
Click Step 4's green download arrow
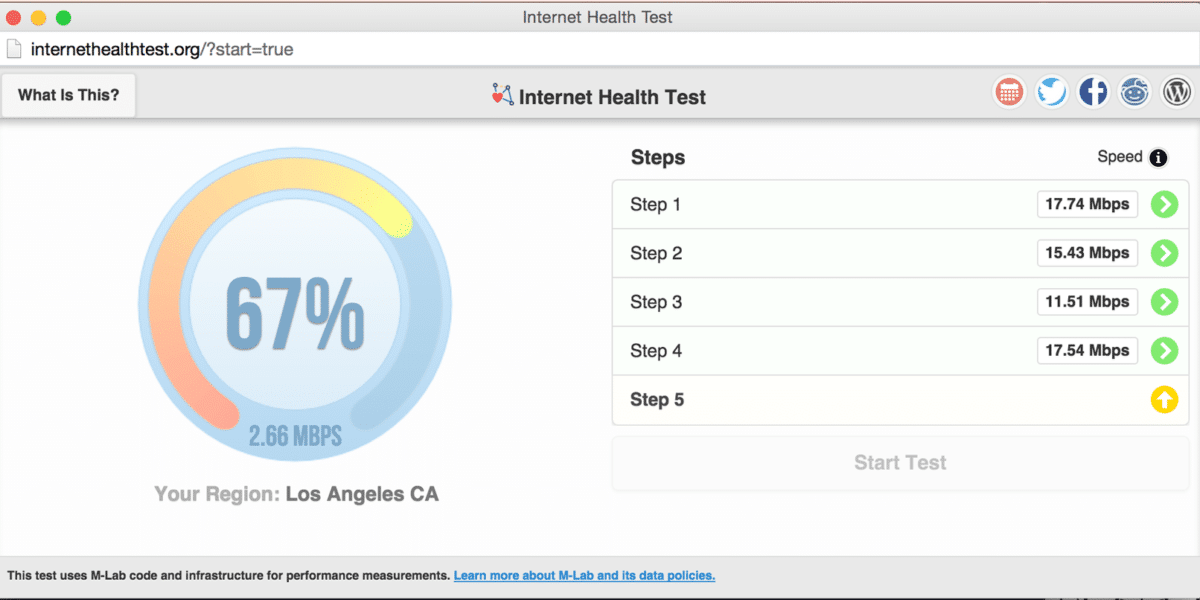click(1164, 351)
